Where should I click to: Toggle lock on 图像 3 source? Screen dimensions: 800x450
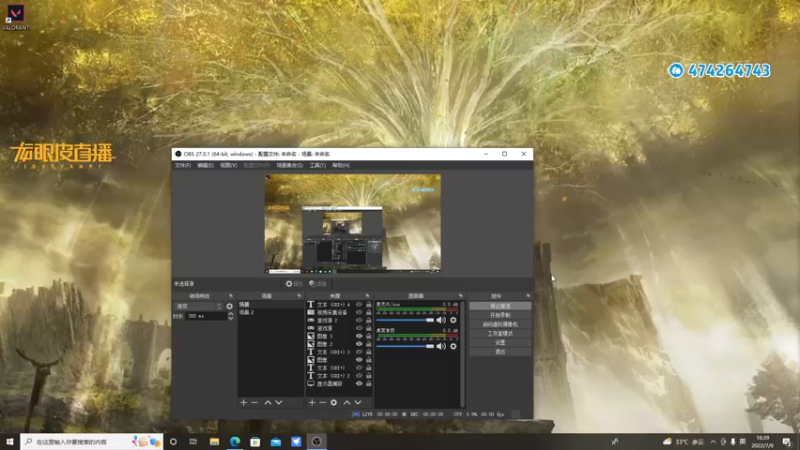pyautogui.click(x=368, y=336)
